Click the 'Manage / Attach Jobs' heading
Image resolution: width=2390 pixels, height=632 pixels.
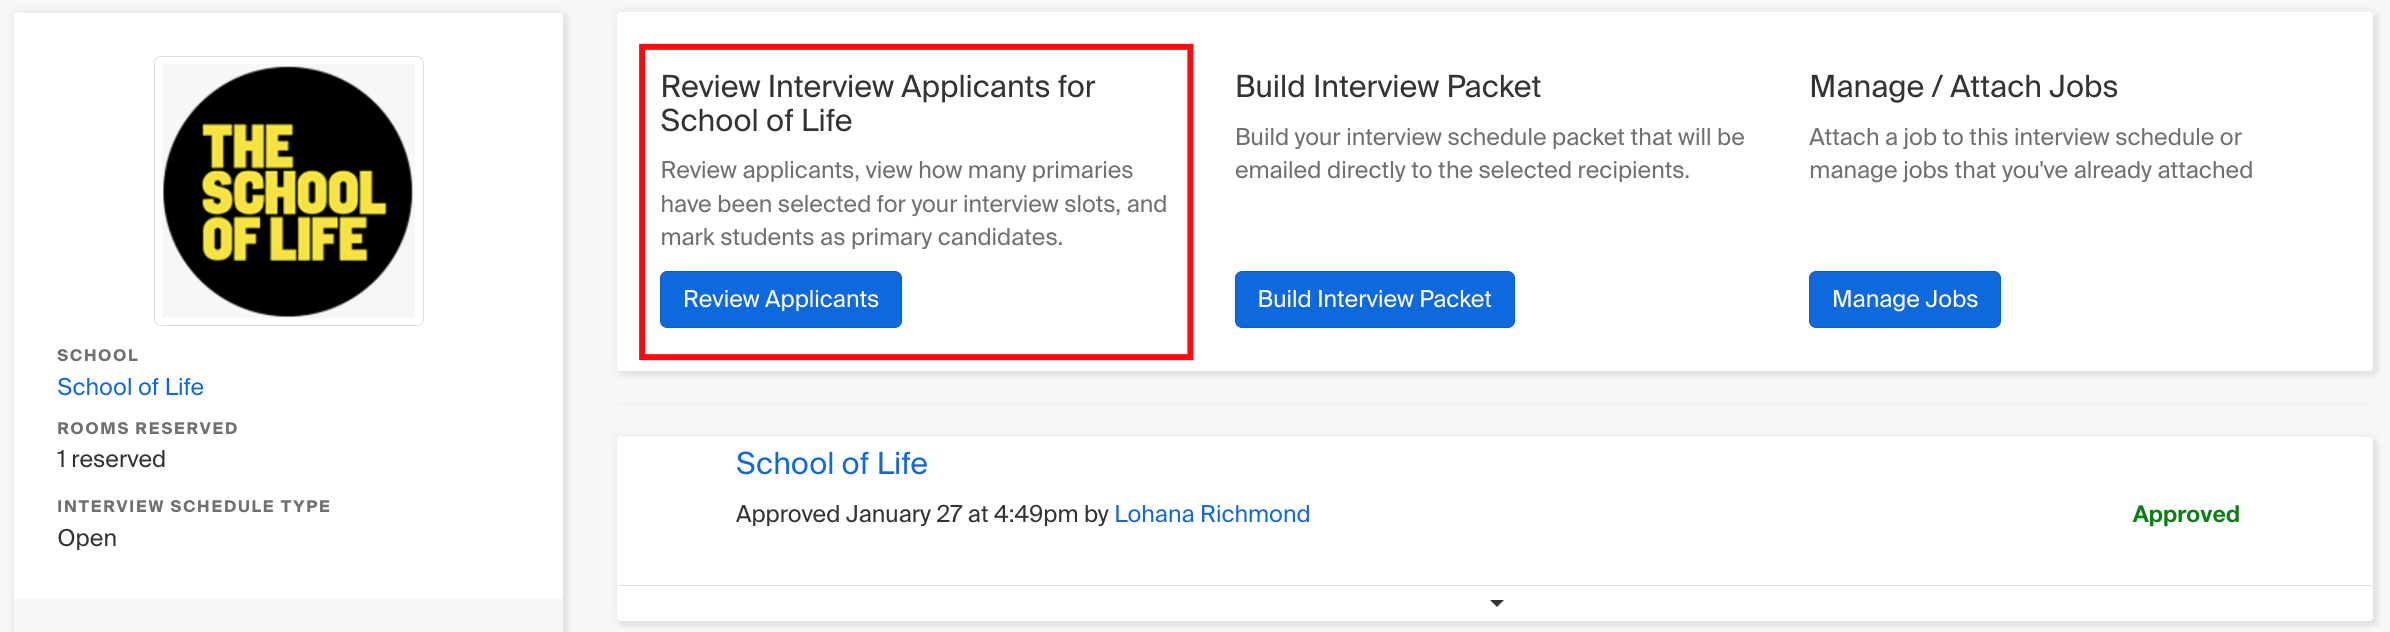pyautogui.click(x=1963, y=87)
